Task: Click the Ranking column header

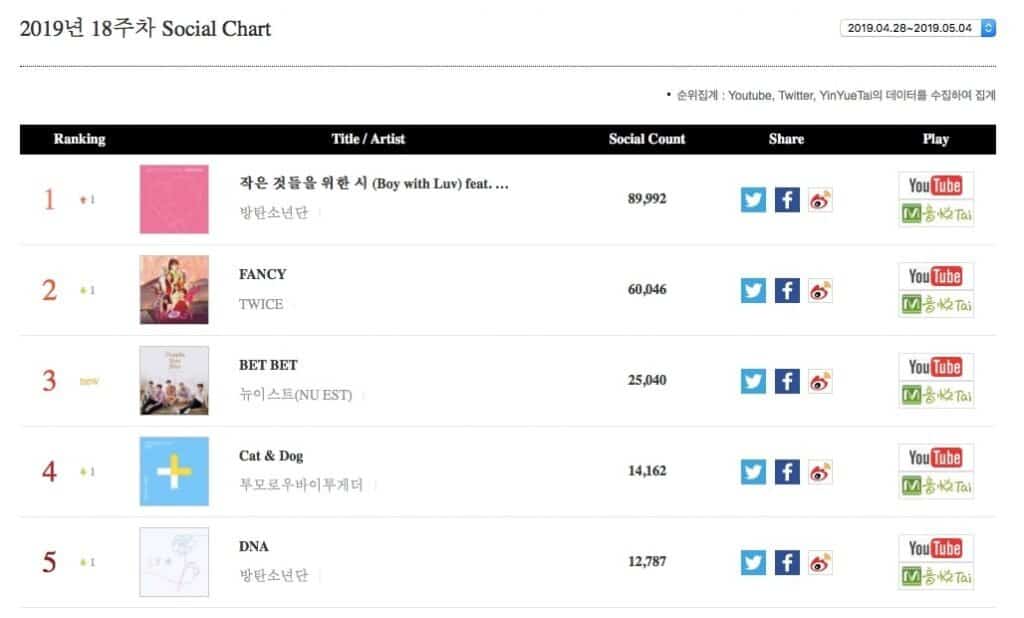Action: click(x=79, y=139)
